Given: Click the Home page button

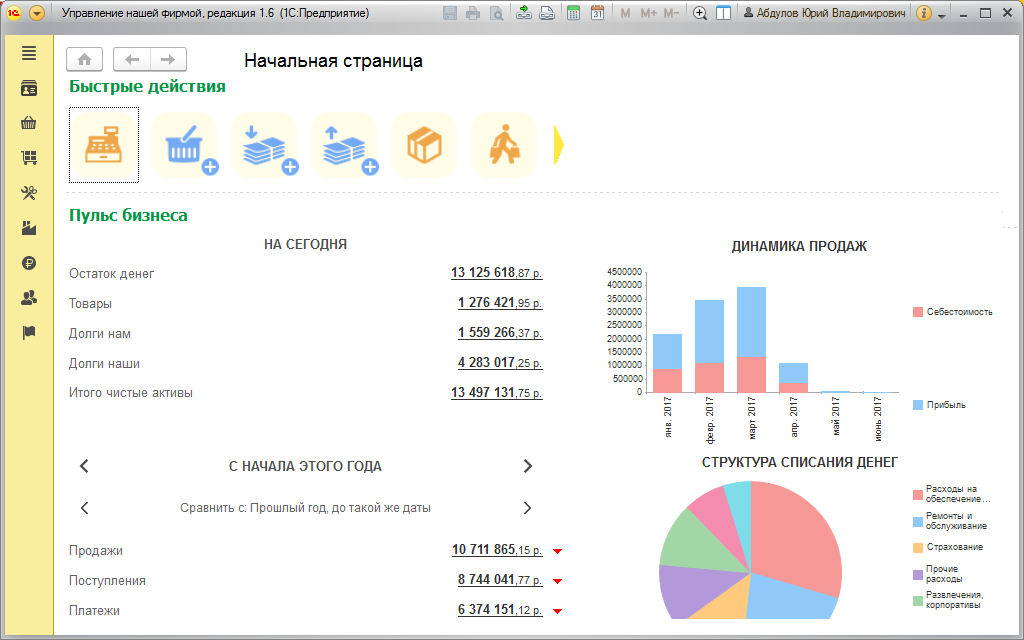Looking at the screenshot, I should click(x=85, y=60).
